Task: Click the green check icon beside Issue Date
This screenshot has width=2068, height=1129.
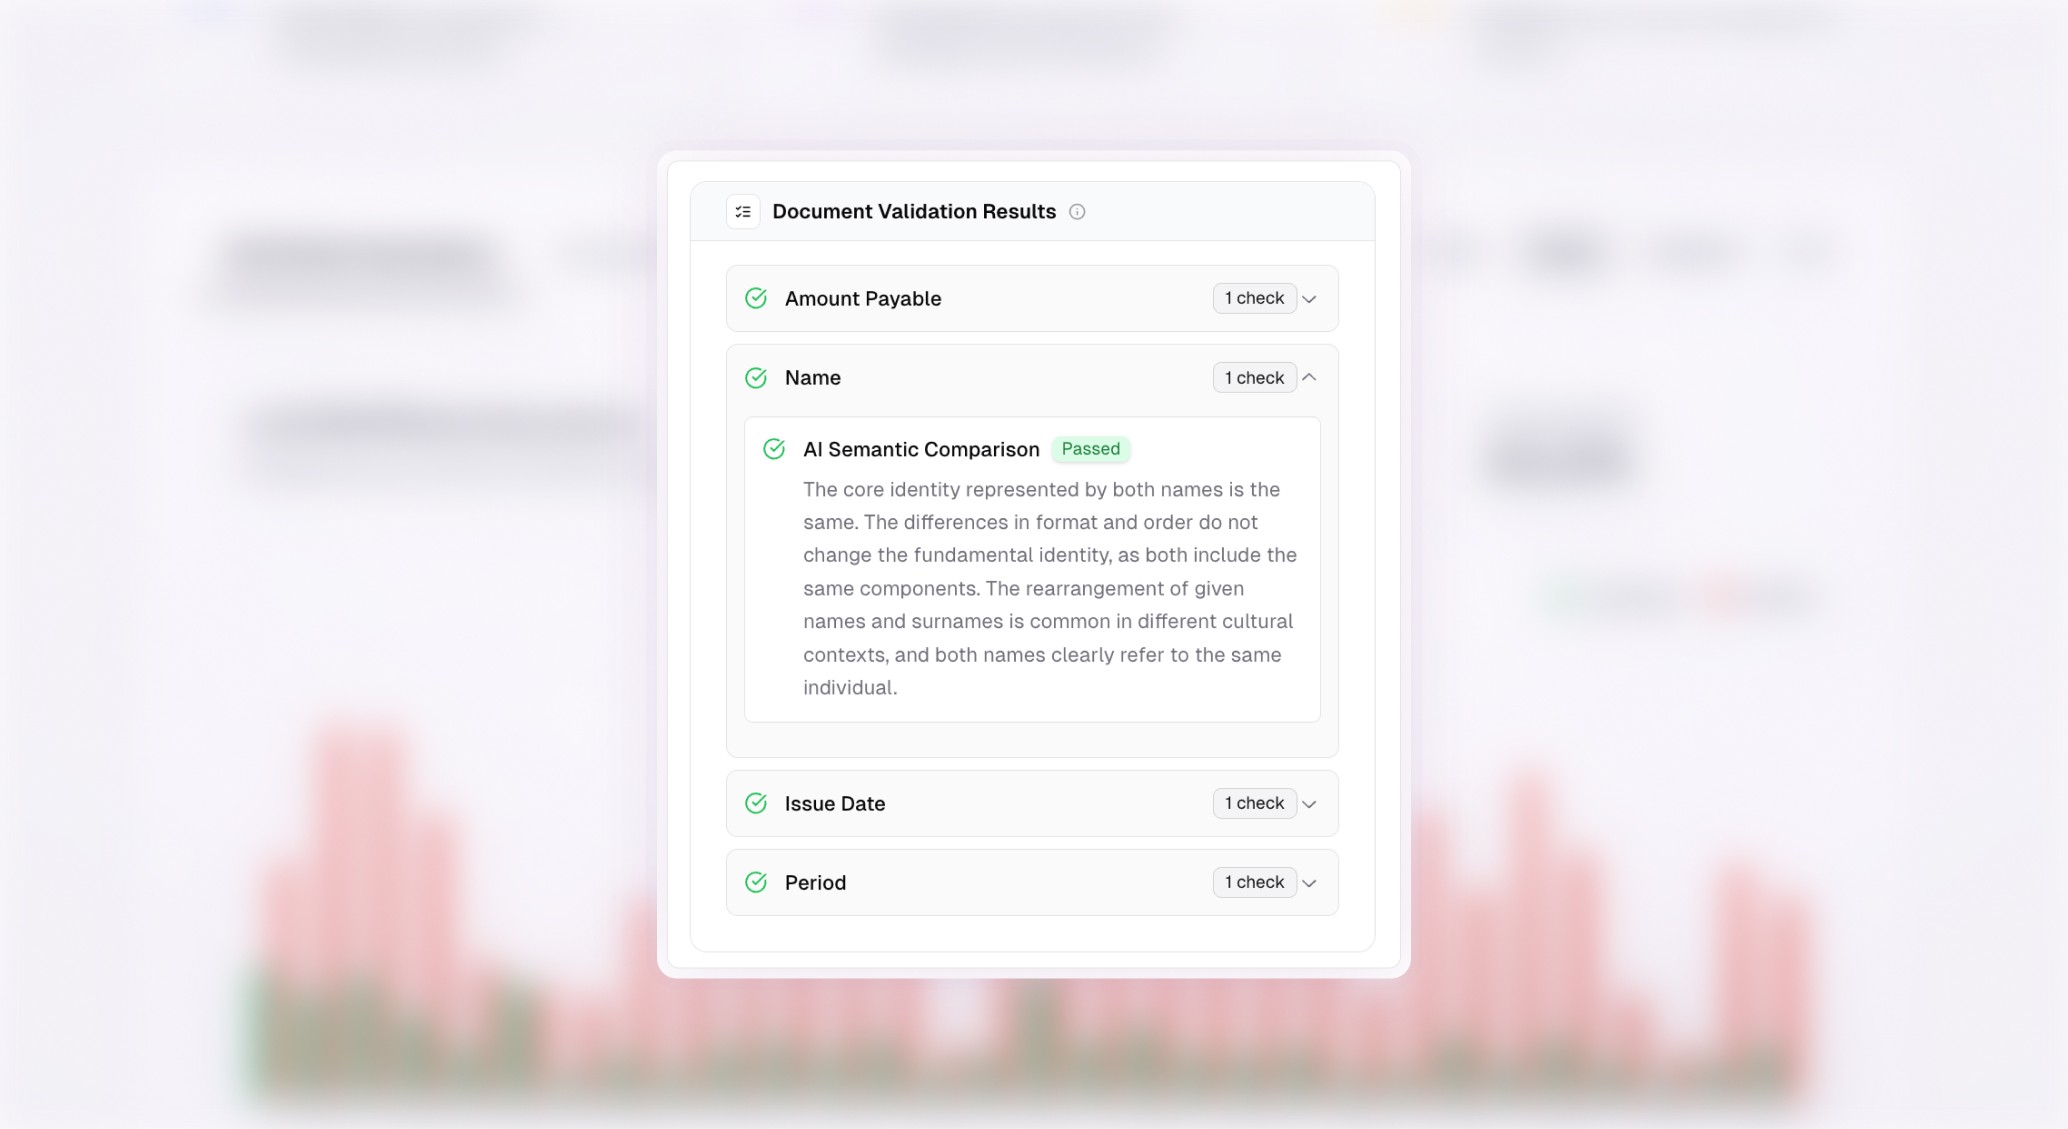Action: 756,803
